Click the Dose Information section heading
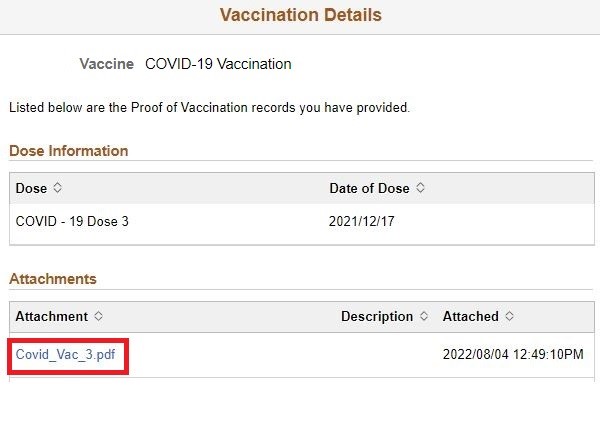 68,151
